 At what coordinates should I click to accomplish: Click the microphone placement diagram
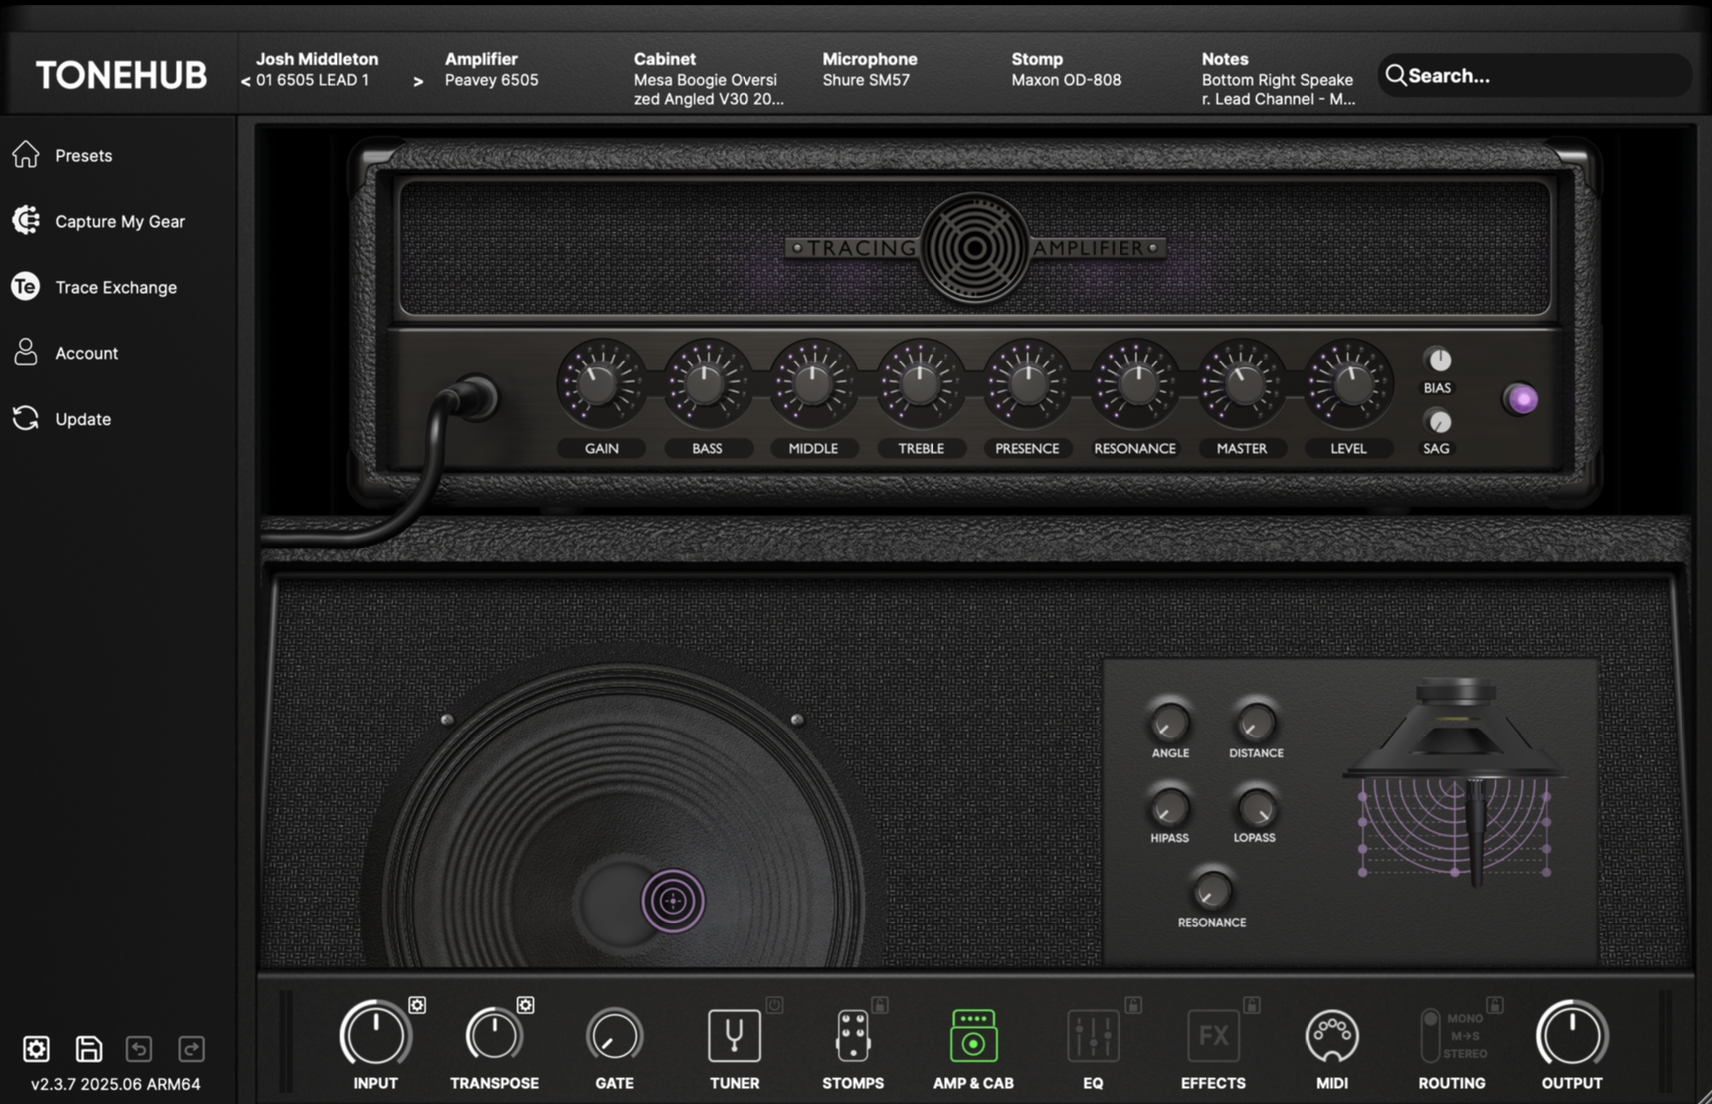tap(1454, 784)
